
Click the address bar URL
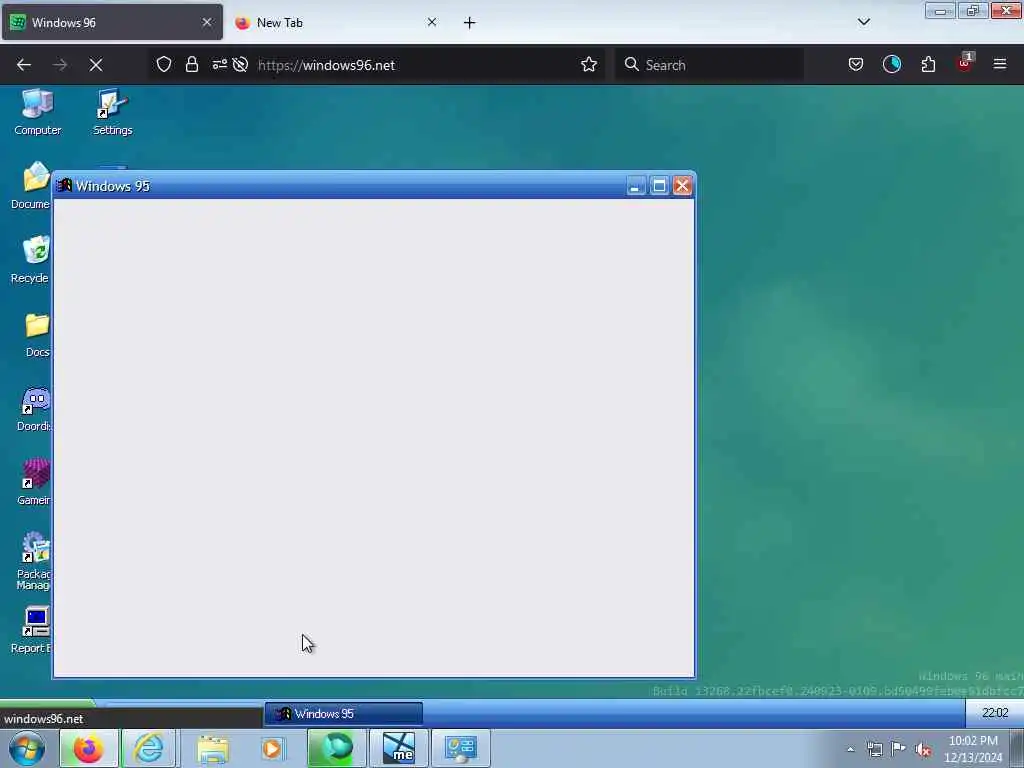(327, 65)
